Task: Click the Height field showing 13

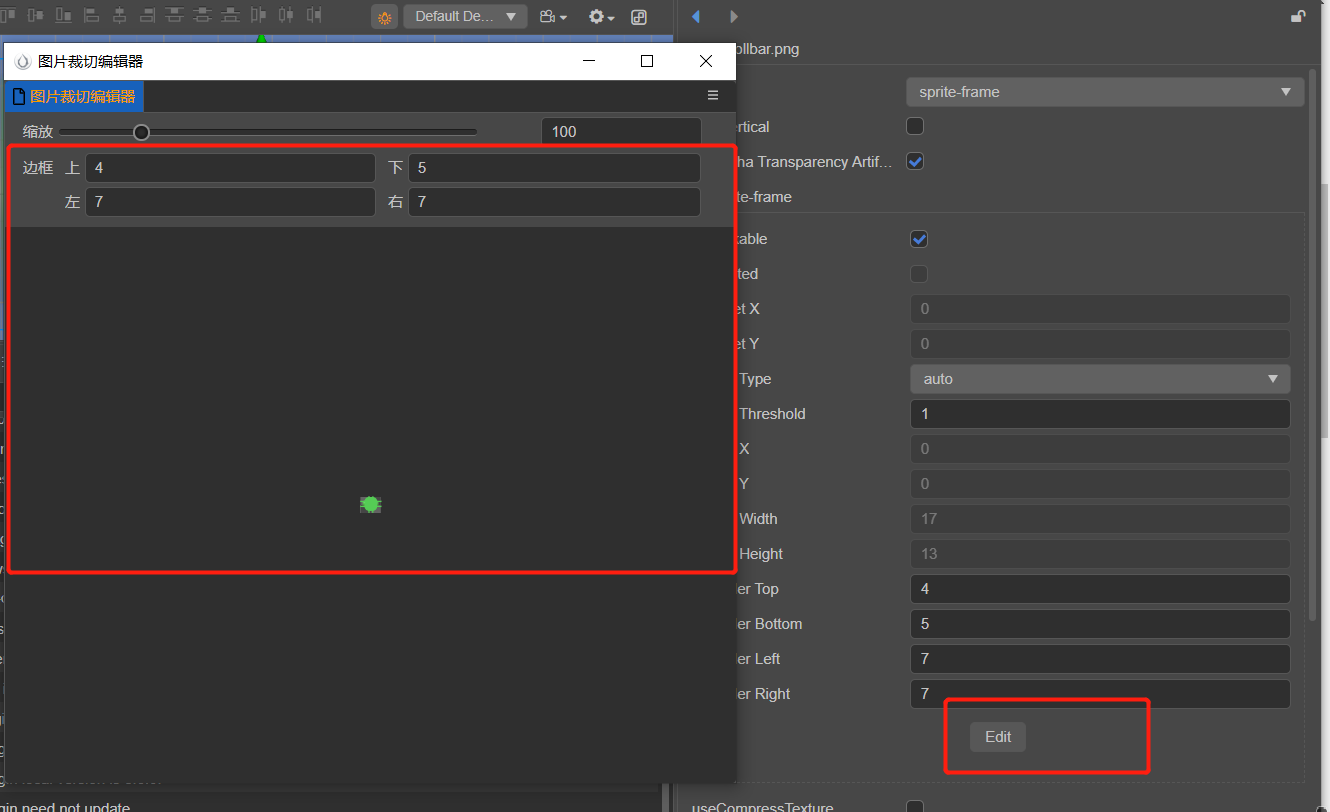Action: click(x=1100, y=554)
